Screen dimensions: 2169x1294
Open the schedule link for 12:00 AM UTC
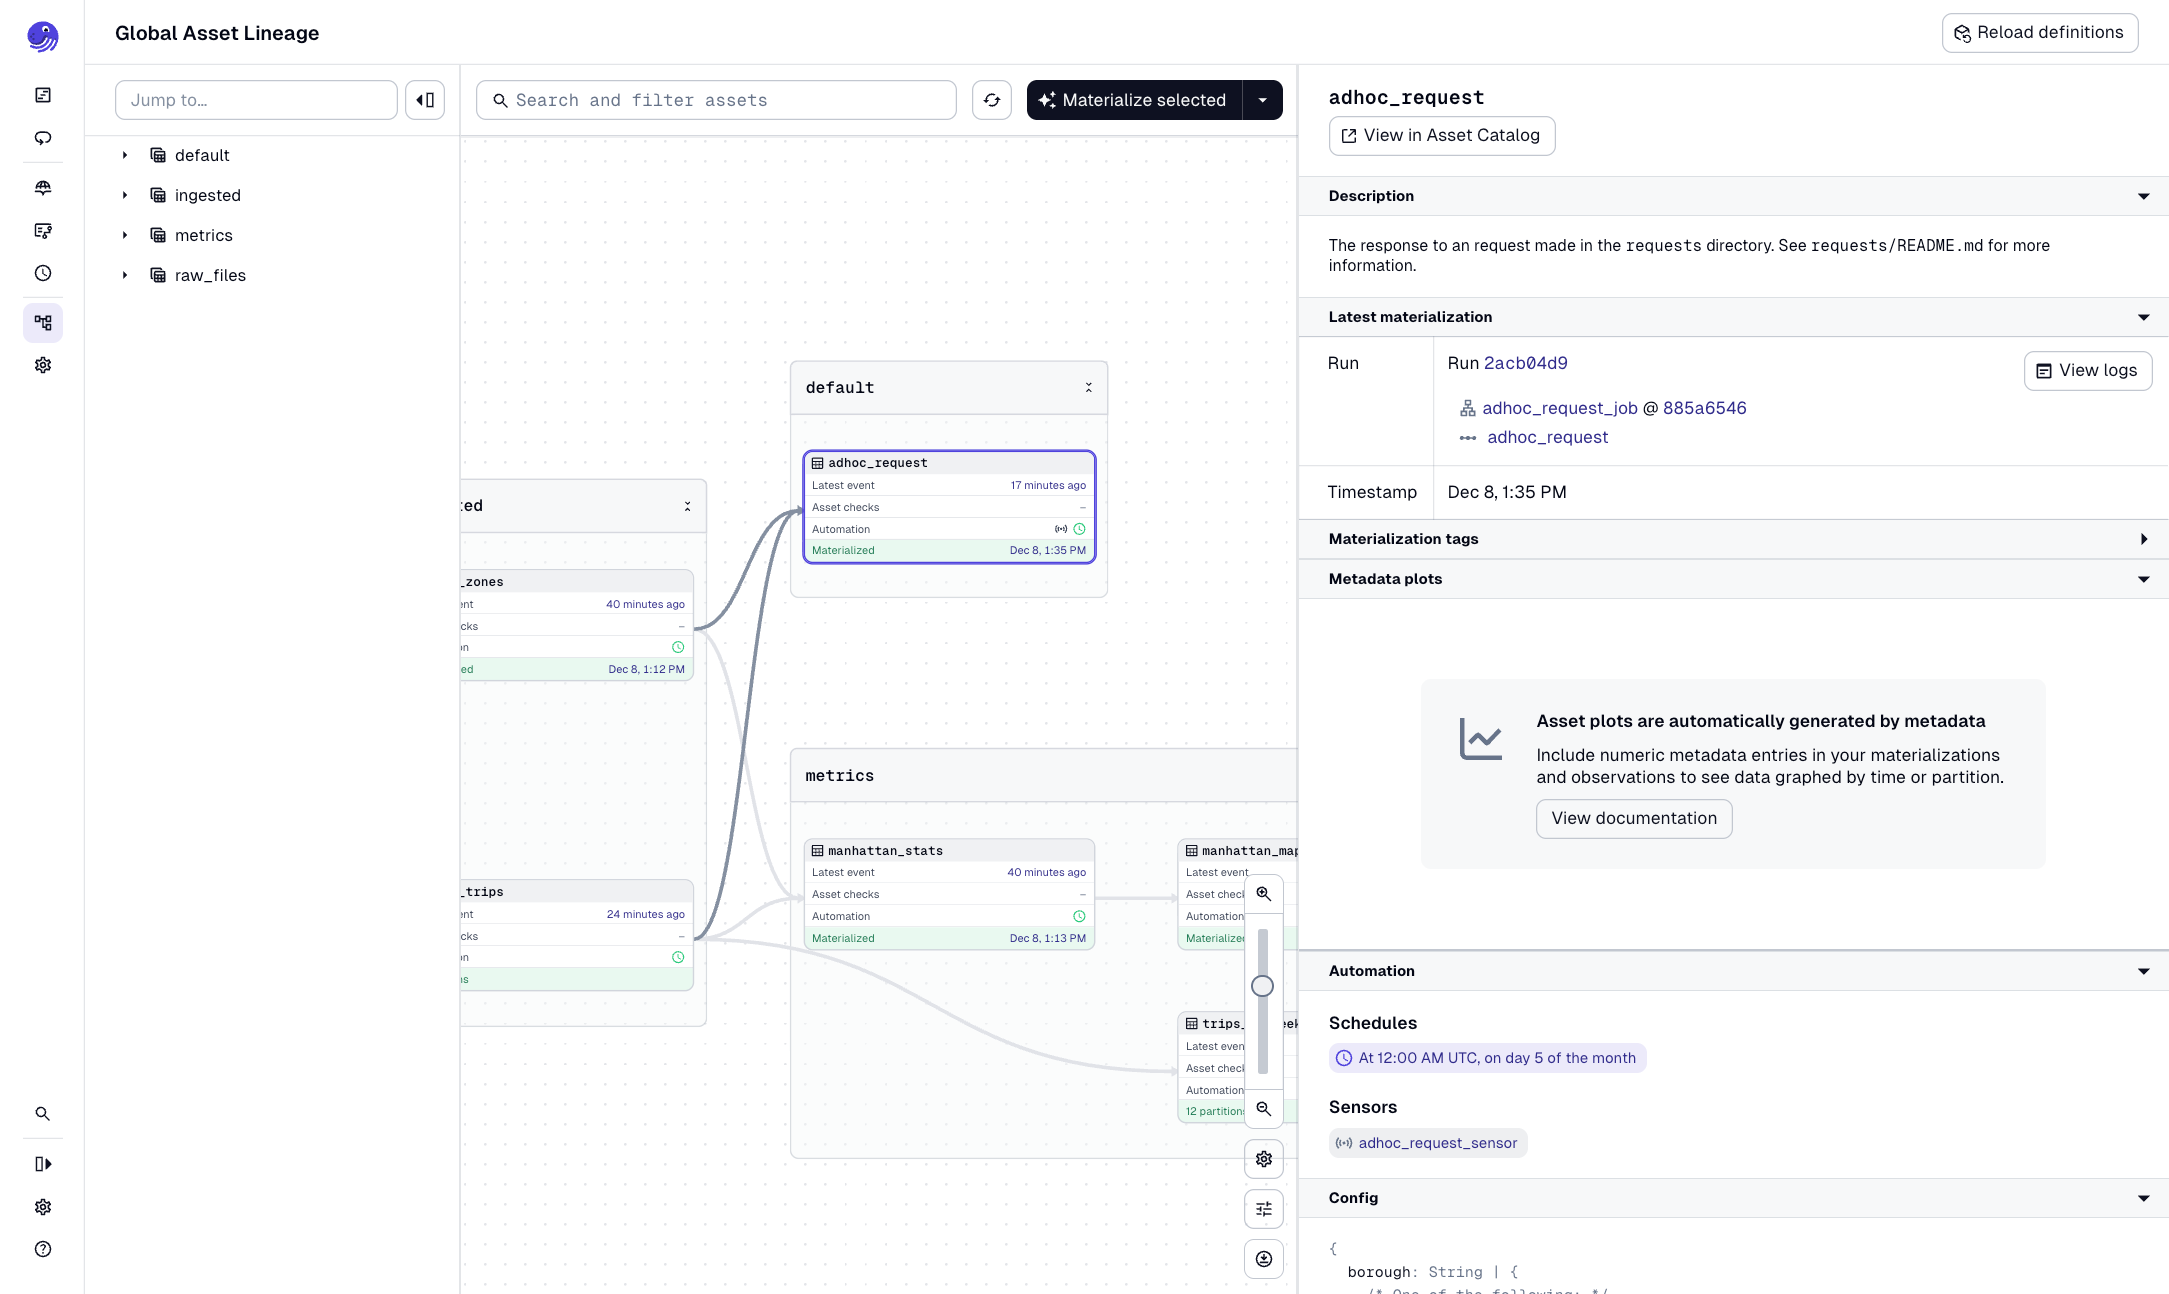(x=1487, y=1057)
